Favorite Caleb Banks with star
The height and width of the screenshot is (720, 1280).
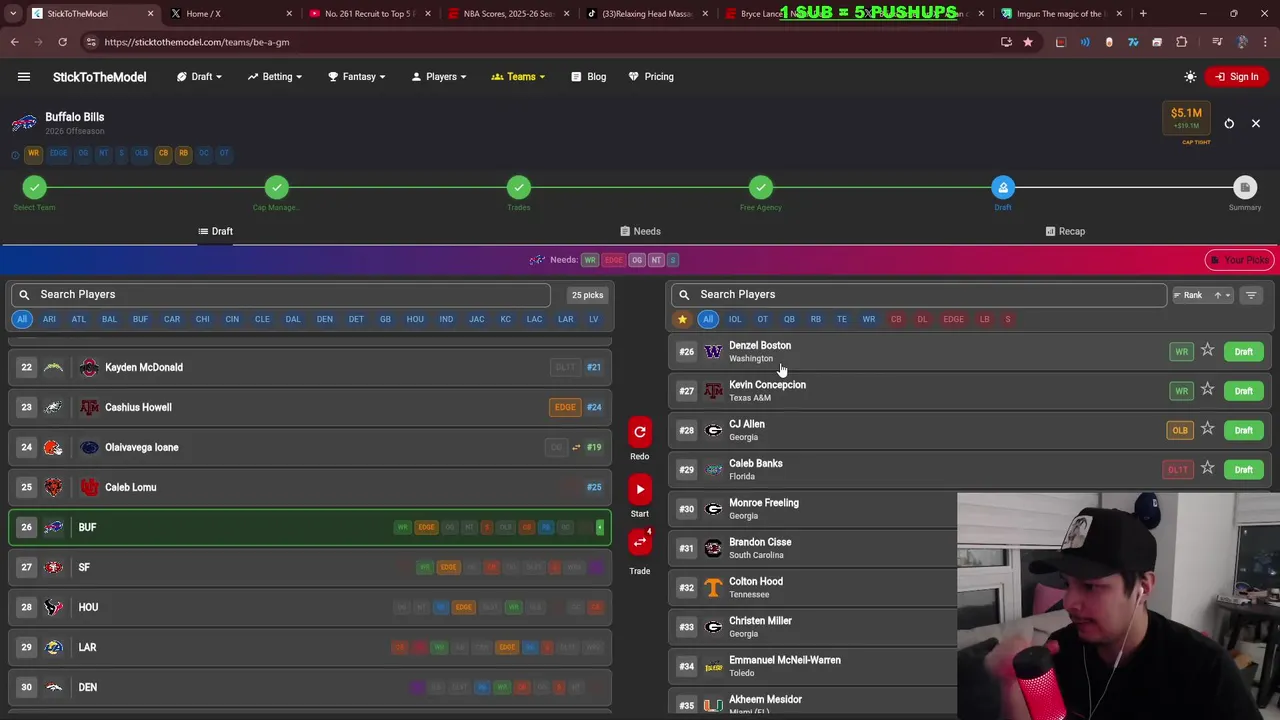1207,469
